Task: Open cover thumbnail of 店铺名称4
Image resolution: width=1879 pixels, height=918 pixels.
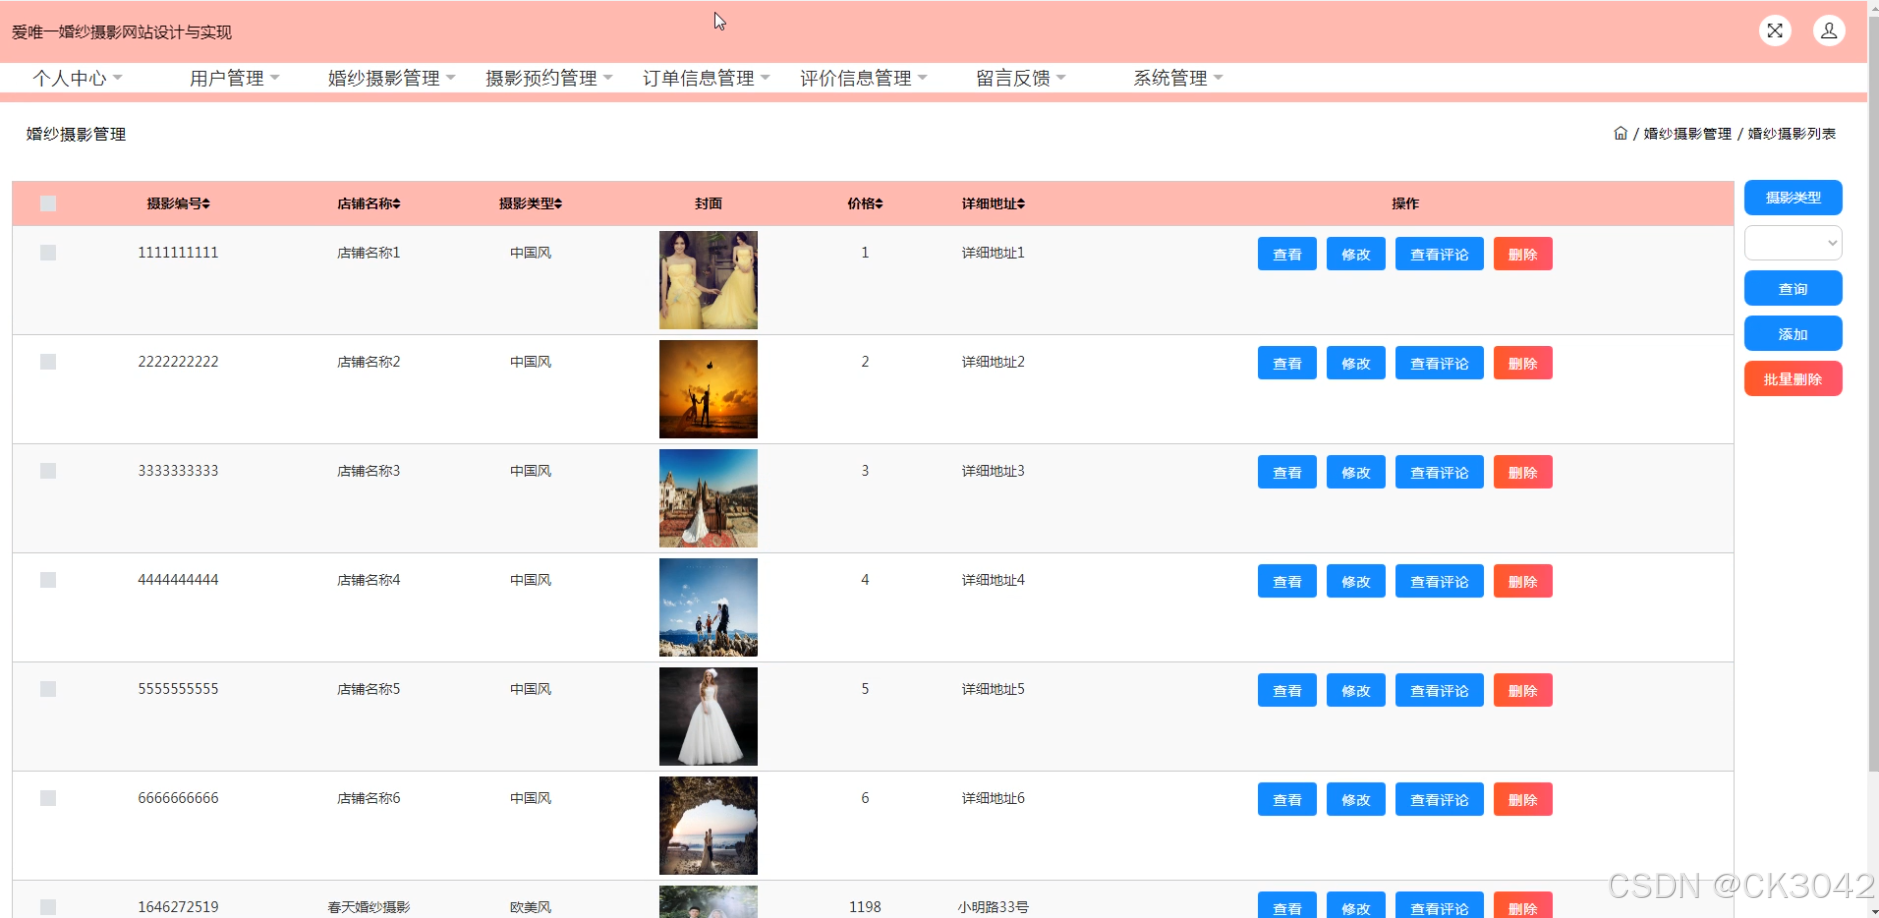Action: click(708, 607)
